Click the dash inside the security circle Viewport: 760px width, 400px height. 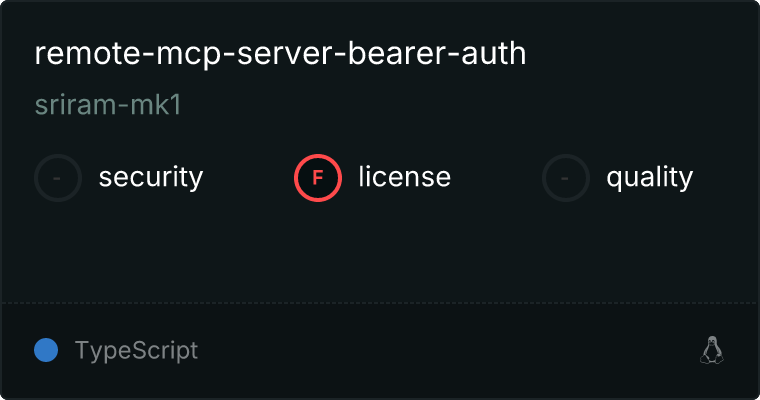click(x=57, y=178)
